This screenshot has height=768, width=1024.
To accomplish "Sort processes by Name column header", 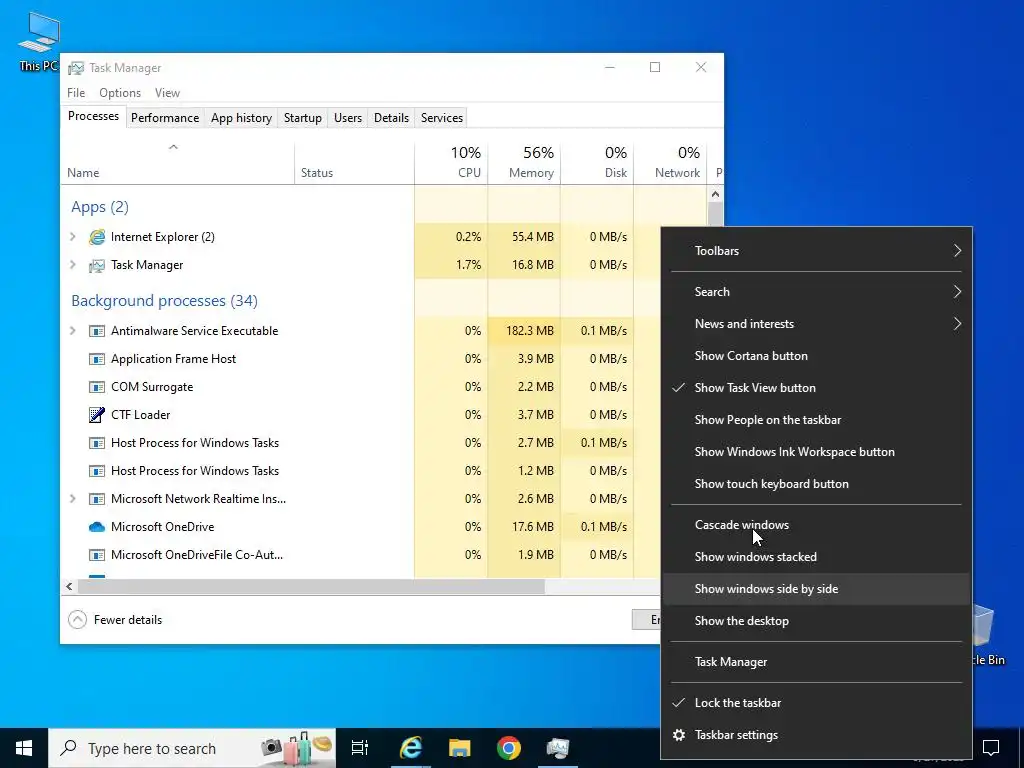I will [178, 163].
